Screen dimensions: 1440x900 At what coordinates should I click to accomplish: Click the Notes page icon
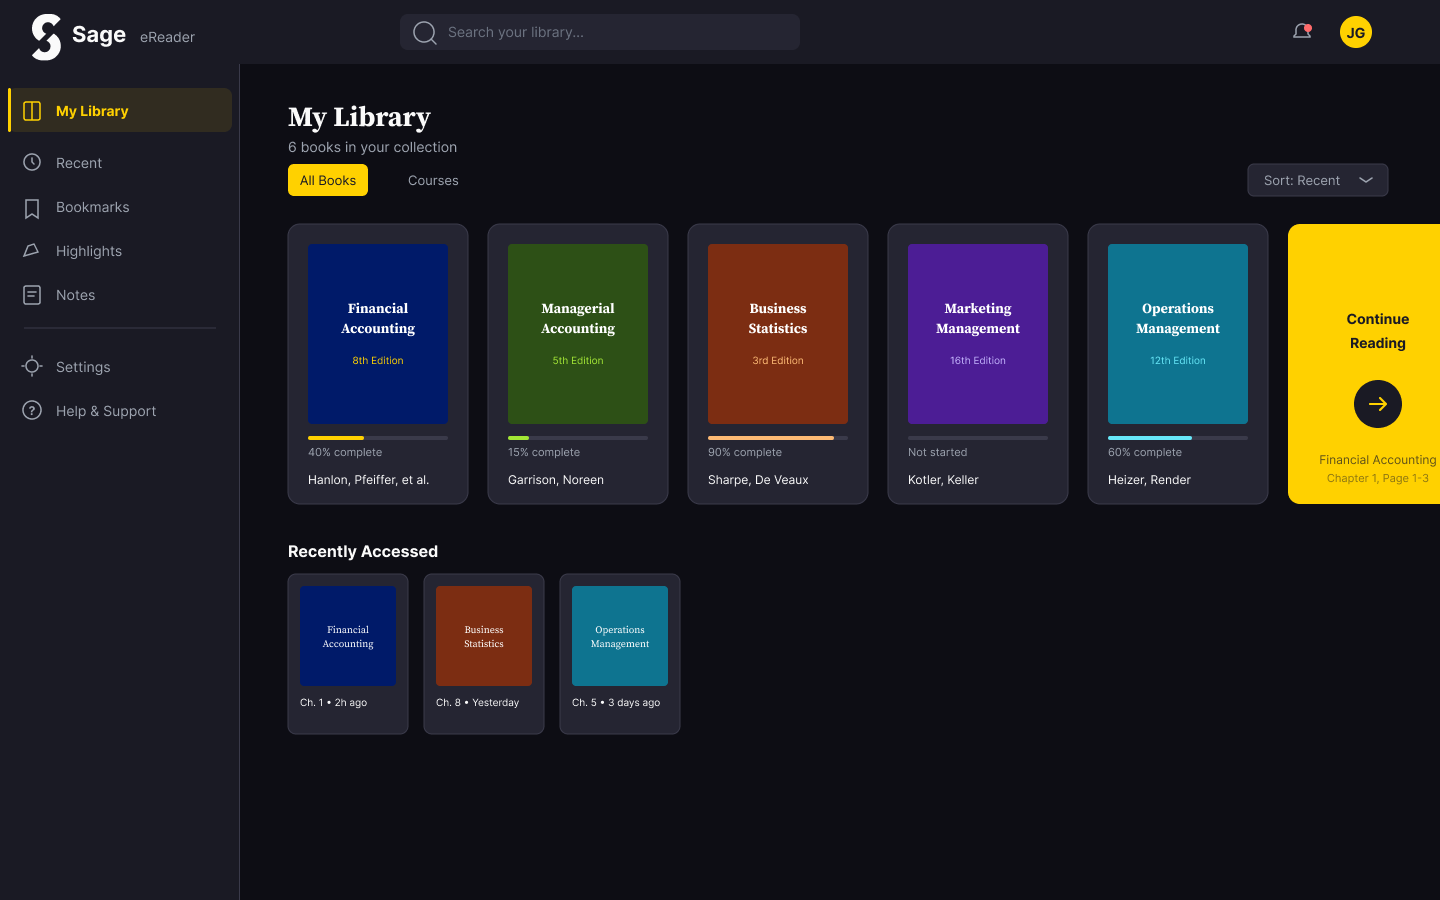click(x=32, y=295)
